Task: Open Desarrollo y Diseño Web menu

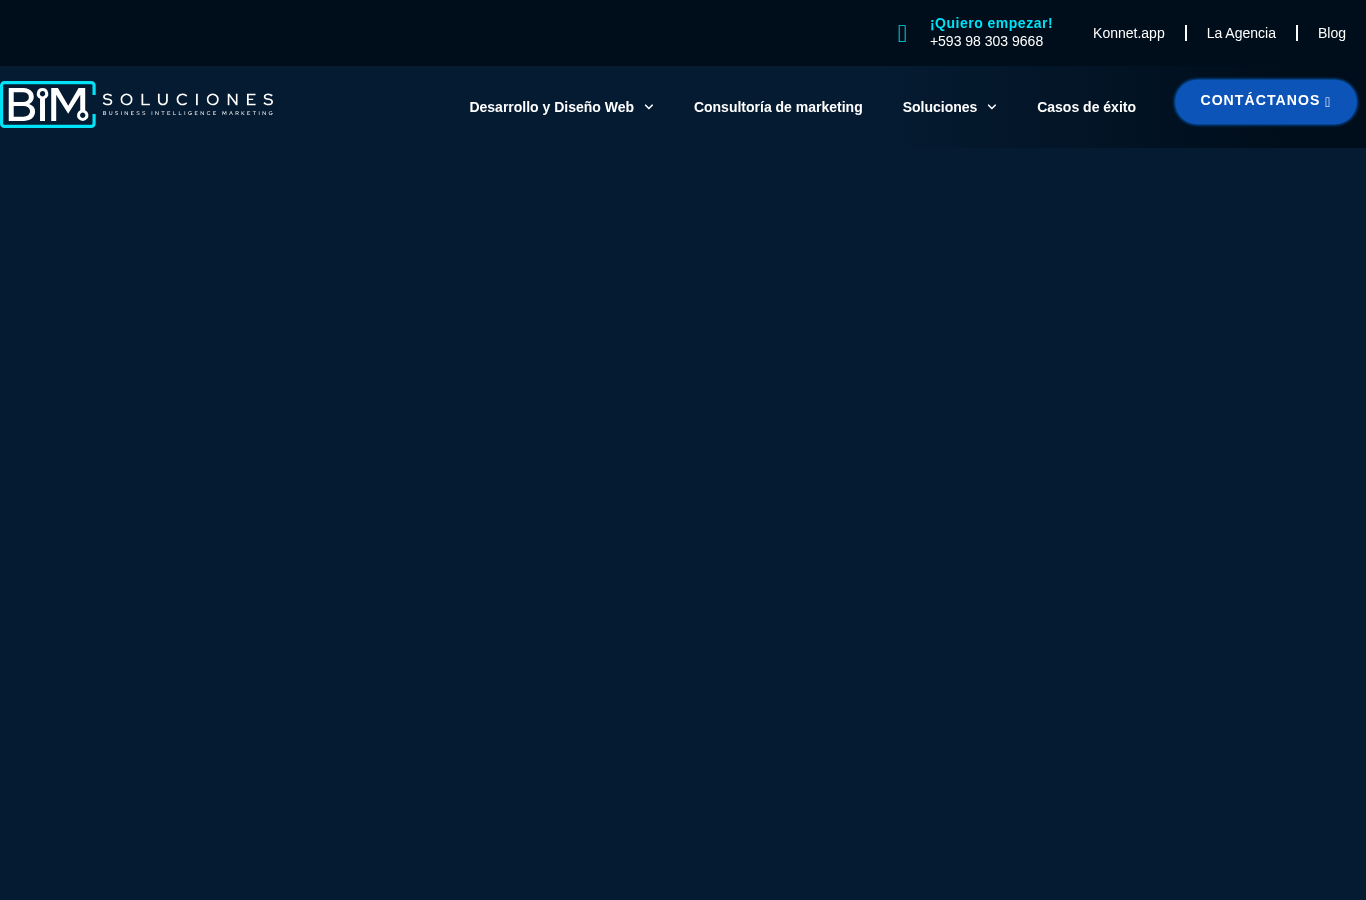Action: 551,107
